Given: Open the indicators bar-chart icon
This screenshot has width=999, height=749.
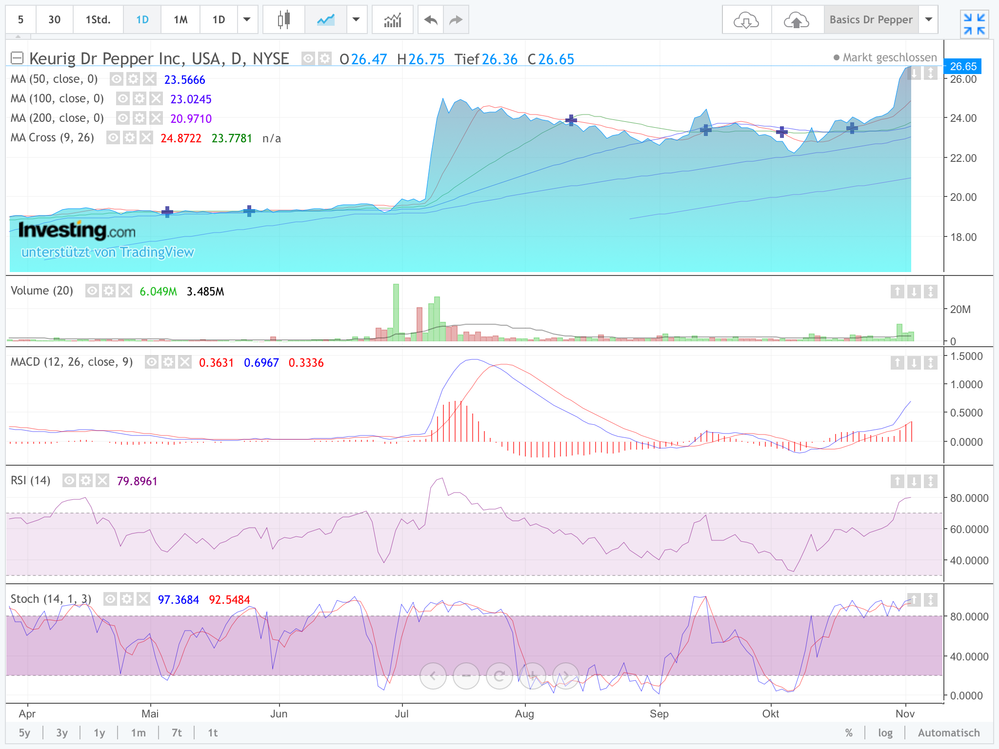Looking at the screenshot, I should click(x=392, y=20).
